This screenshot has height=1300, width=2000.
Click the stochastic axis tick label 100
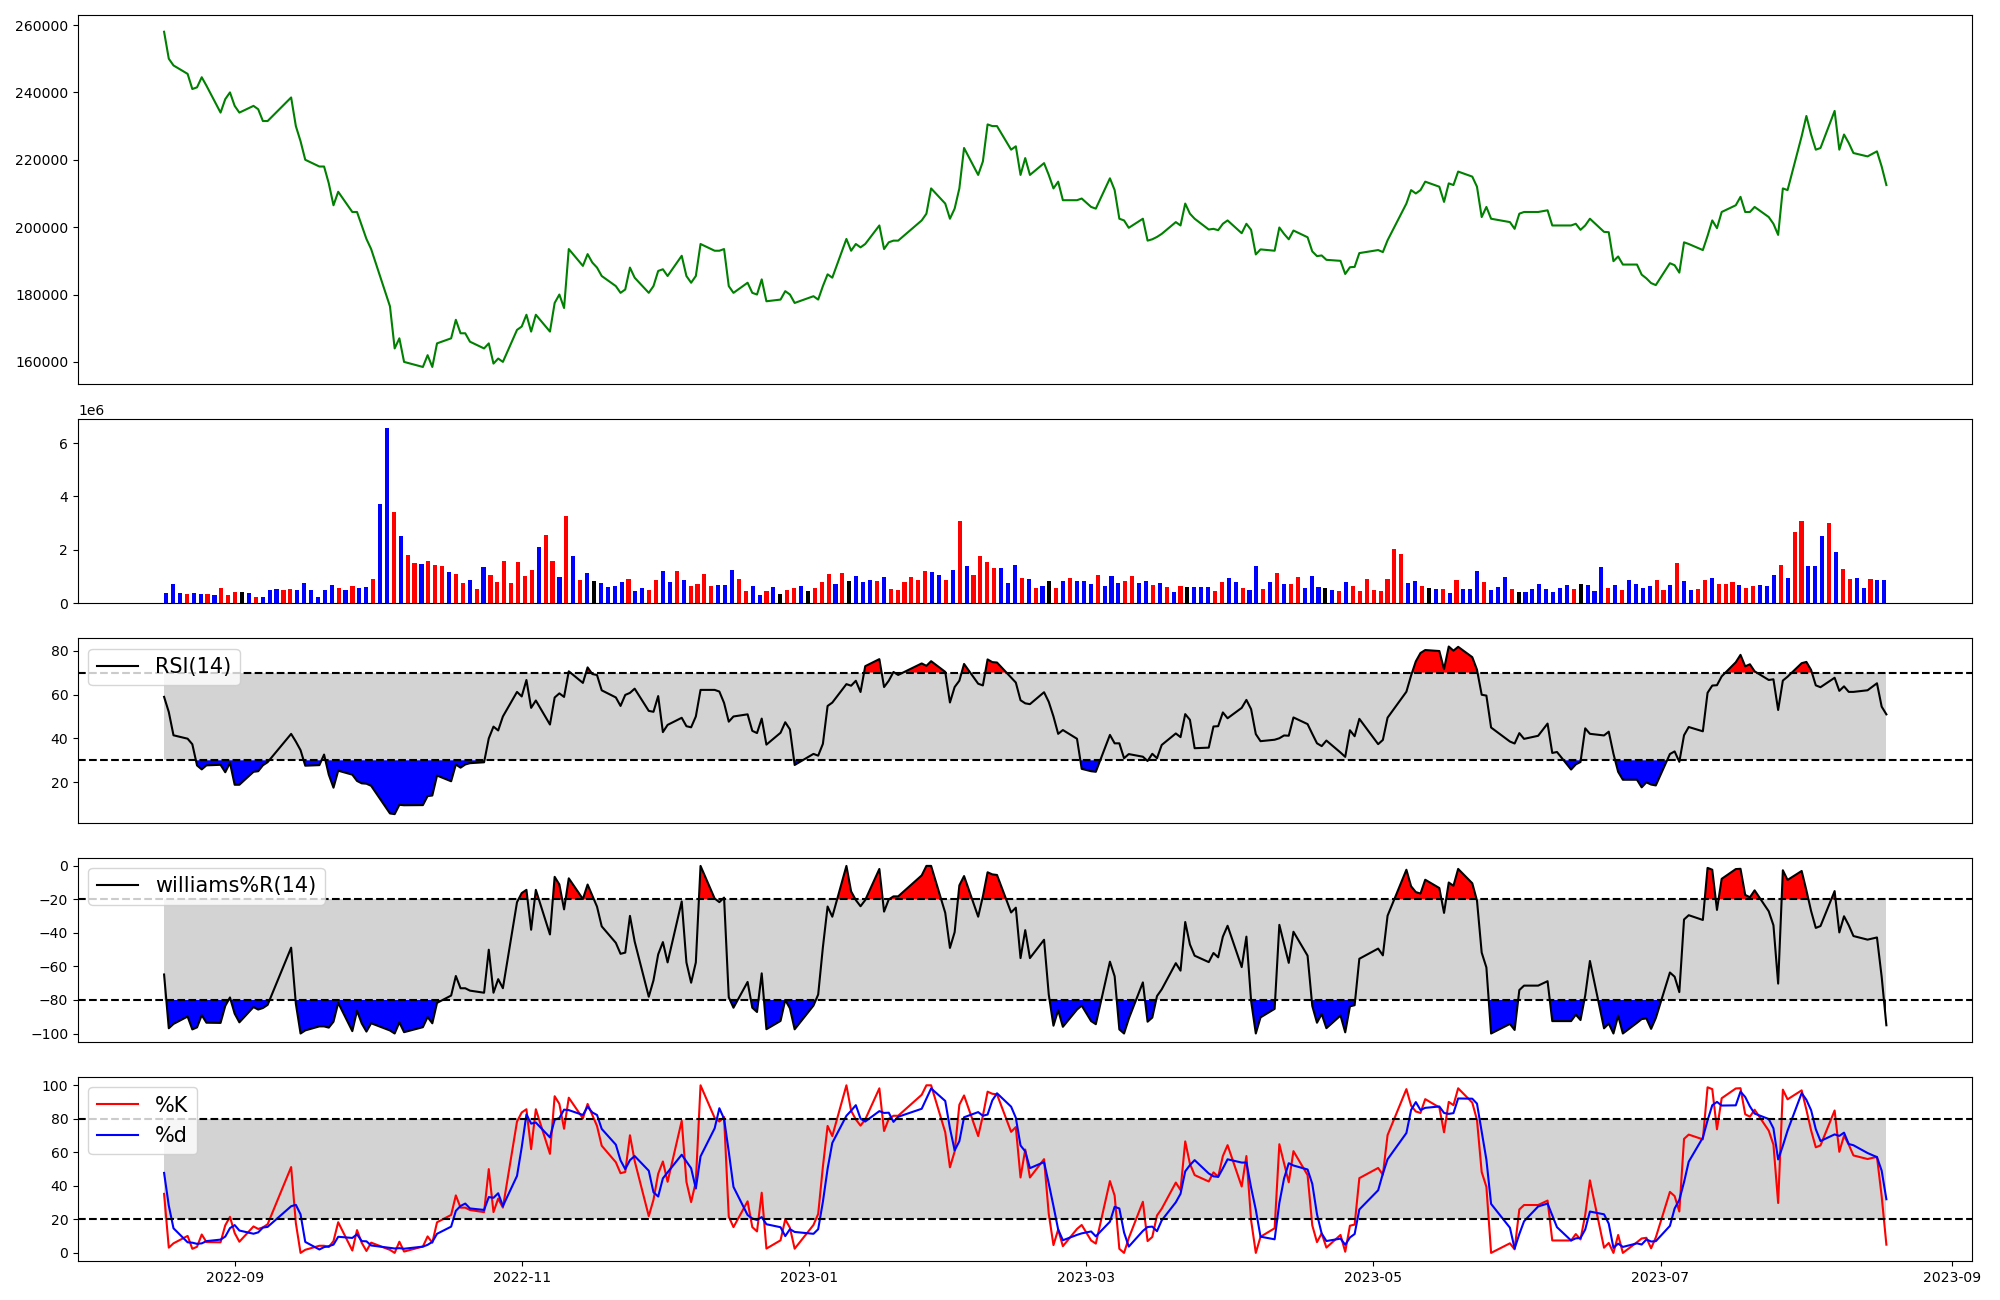(56, 1086)
